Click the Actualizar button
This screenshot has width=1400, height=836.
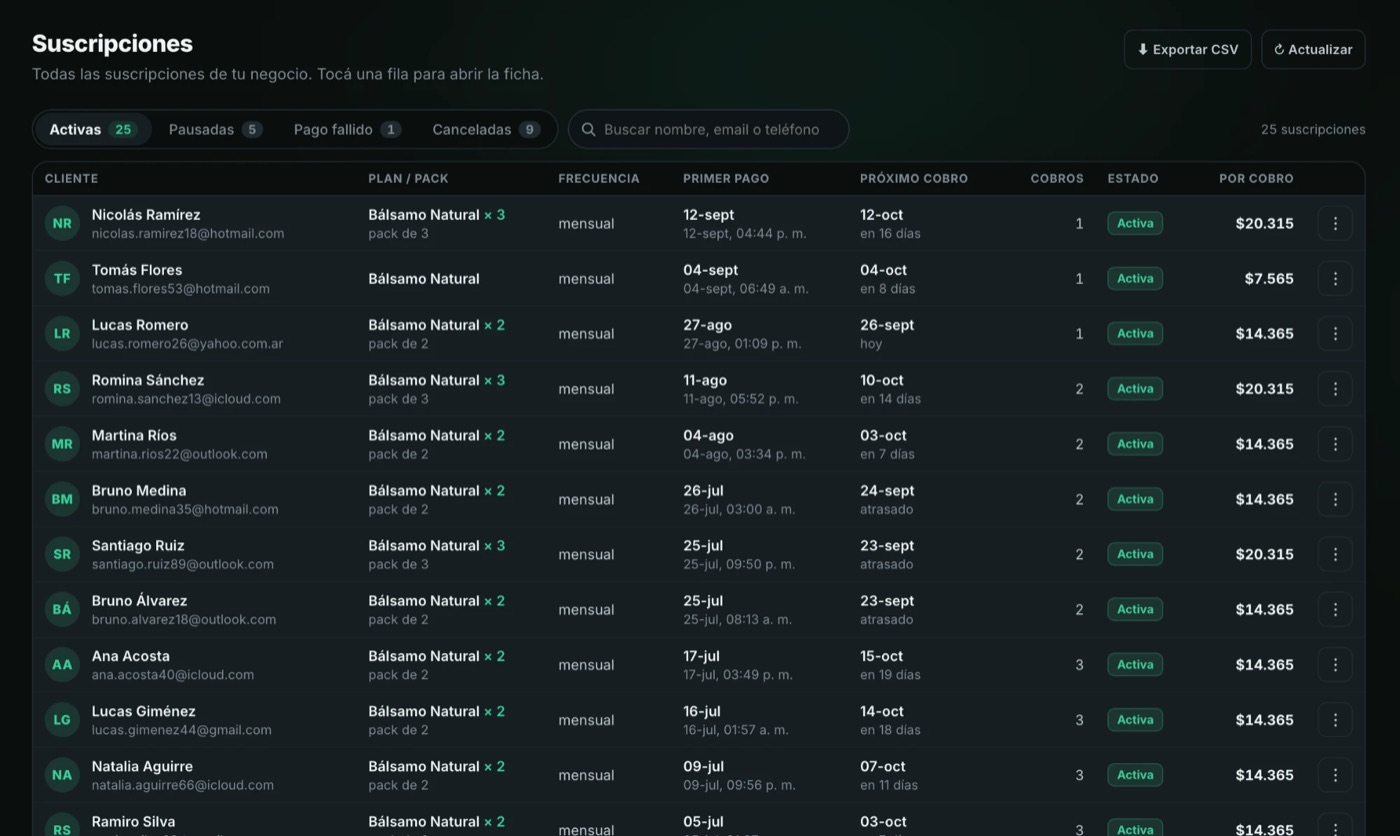[x=1313, y=50]
